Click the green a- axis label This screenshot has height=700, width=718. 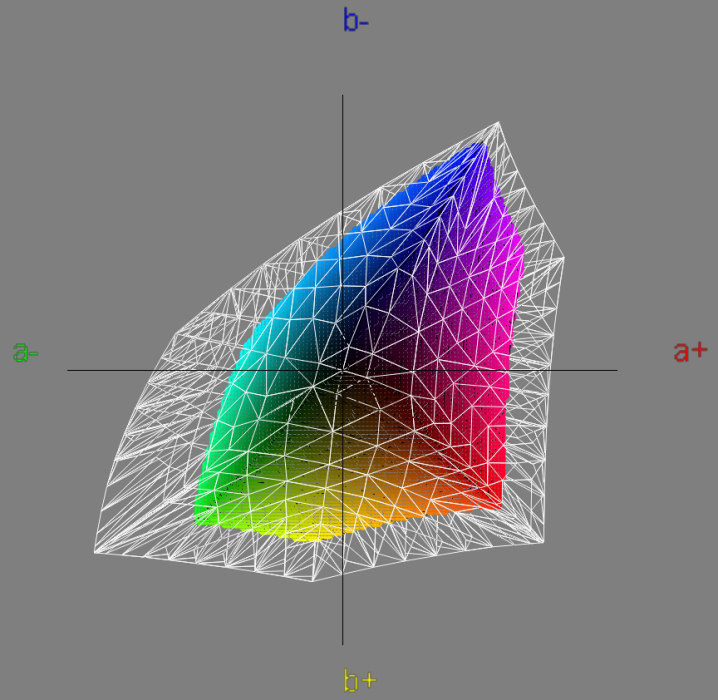pos(26,352)
